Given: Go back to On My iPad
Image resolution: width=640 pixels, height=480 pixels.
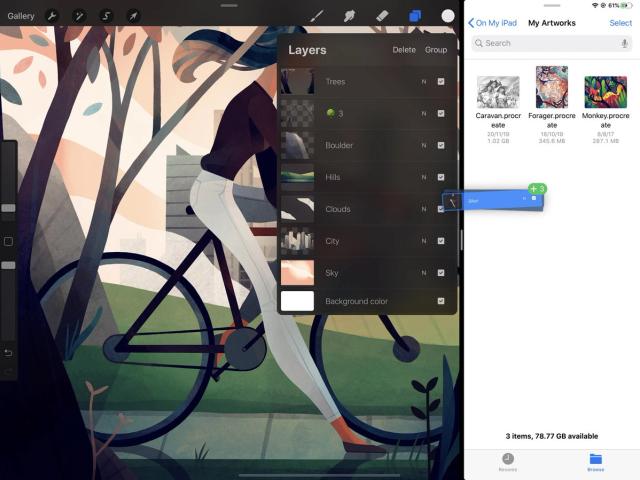Looking at the screenshot, I should tap(493, 23).
